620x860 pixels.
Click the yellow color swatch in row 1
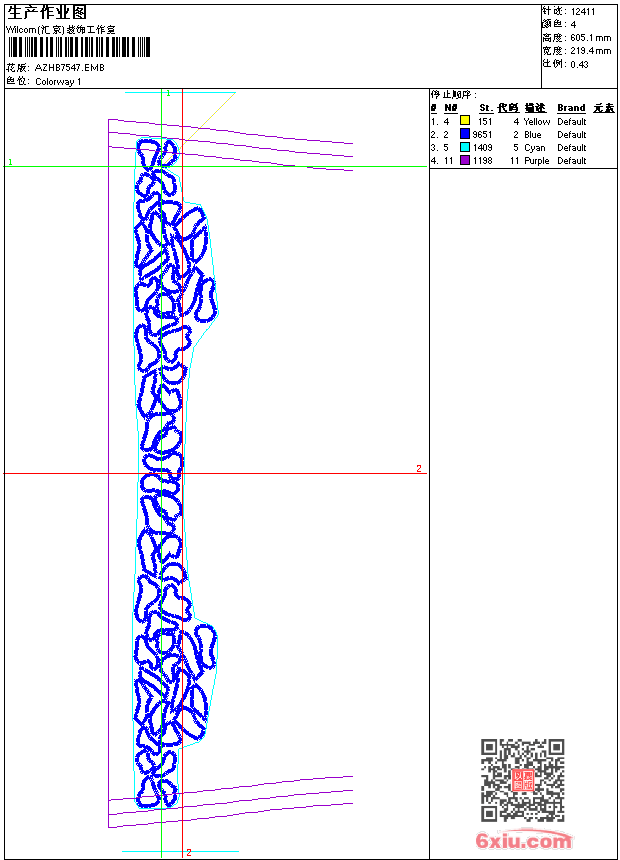tap(465, 121)
